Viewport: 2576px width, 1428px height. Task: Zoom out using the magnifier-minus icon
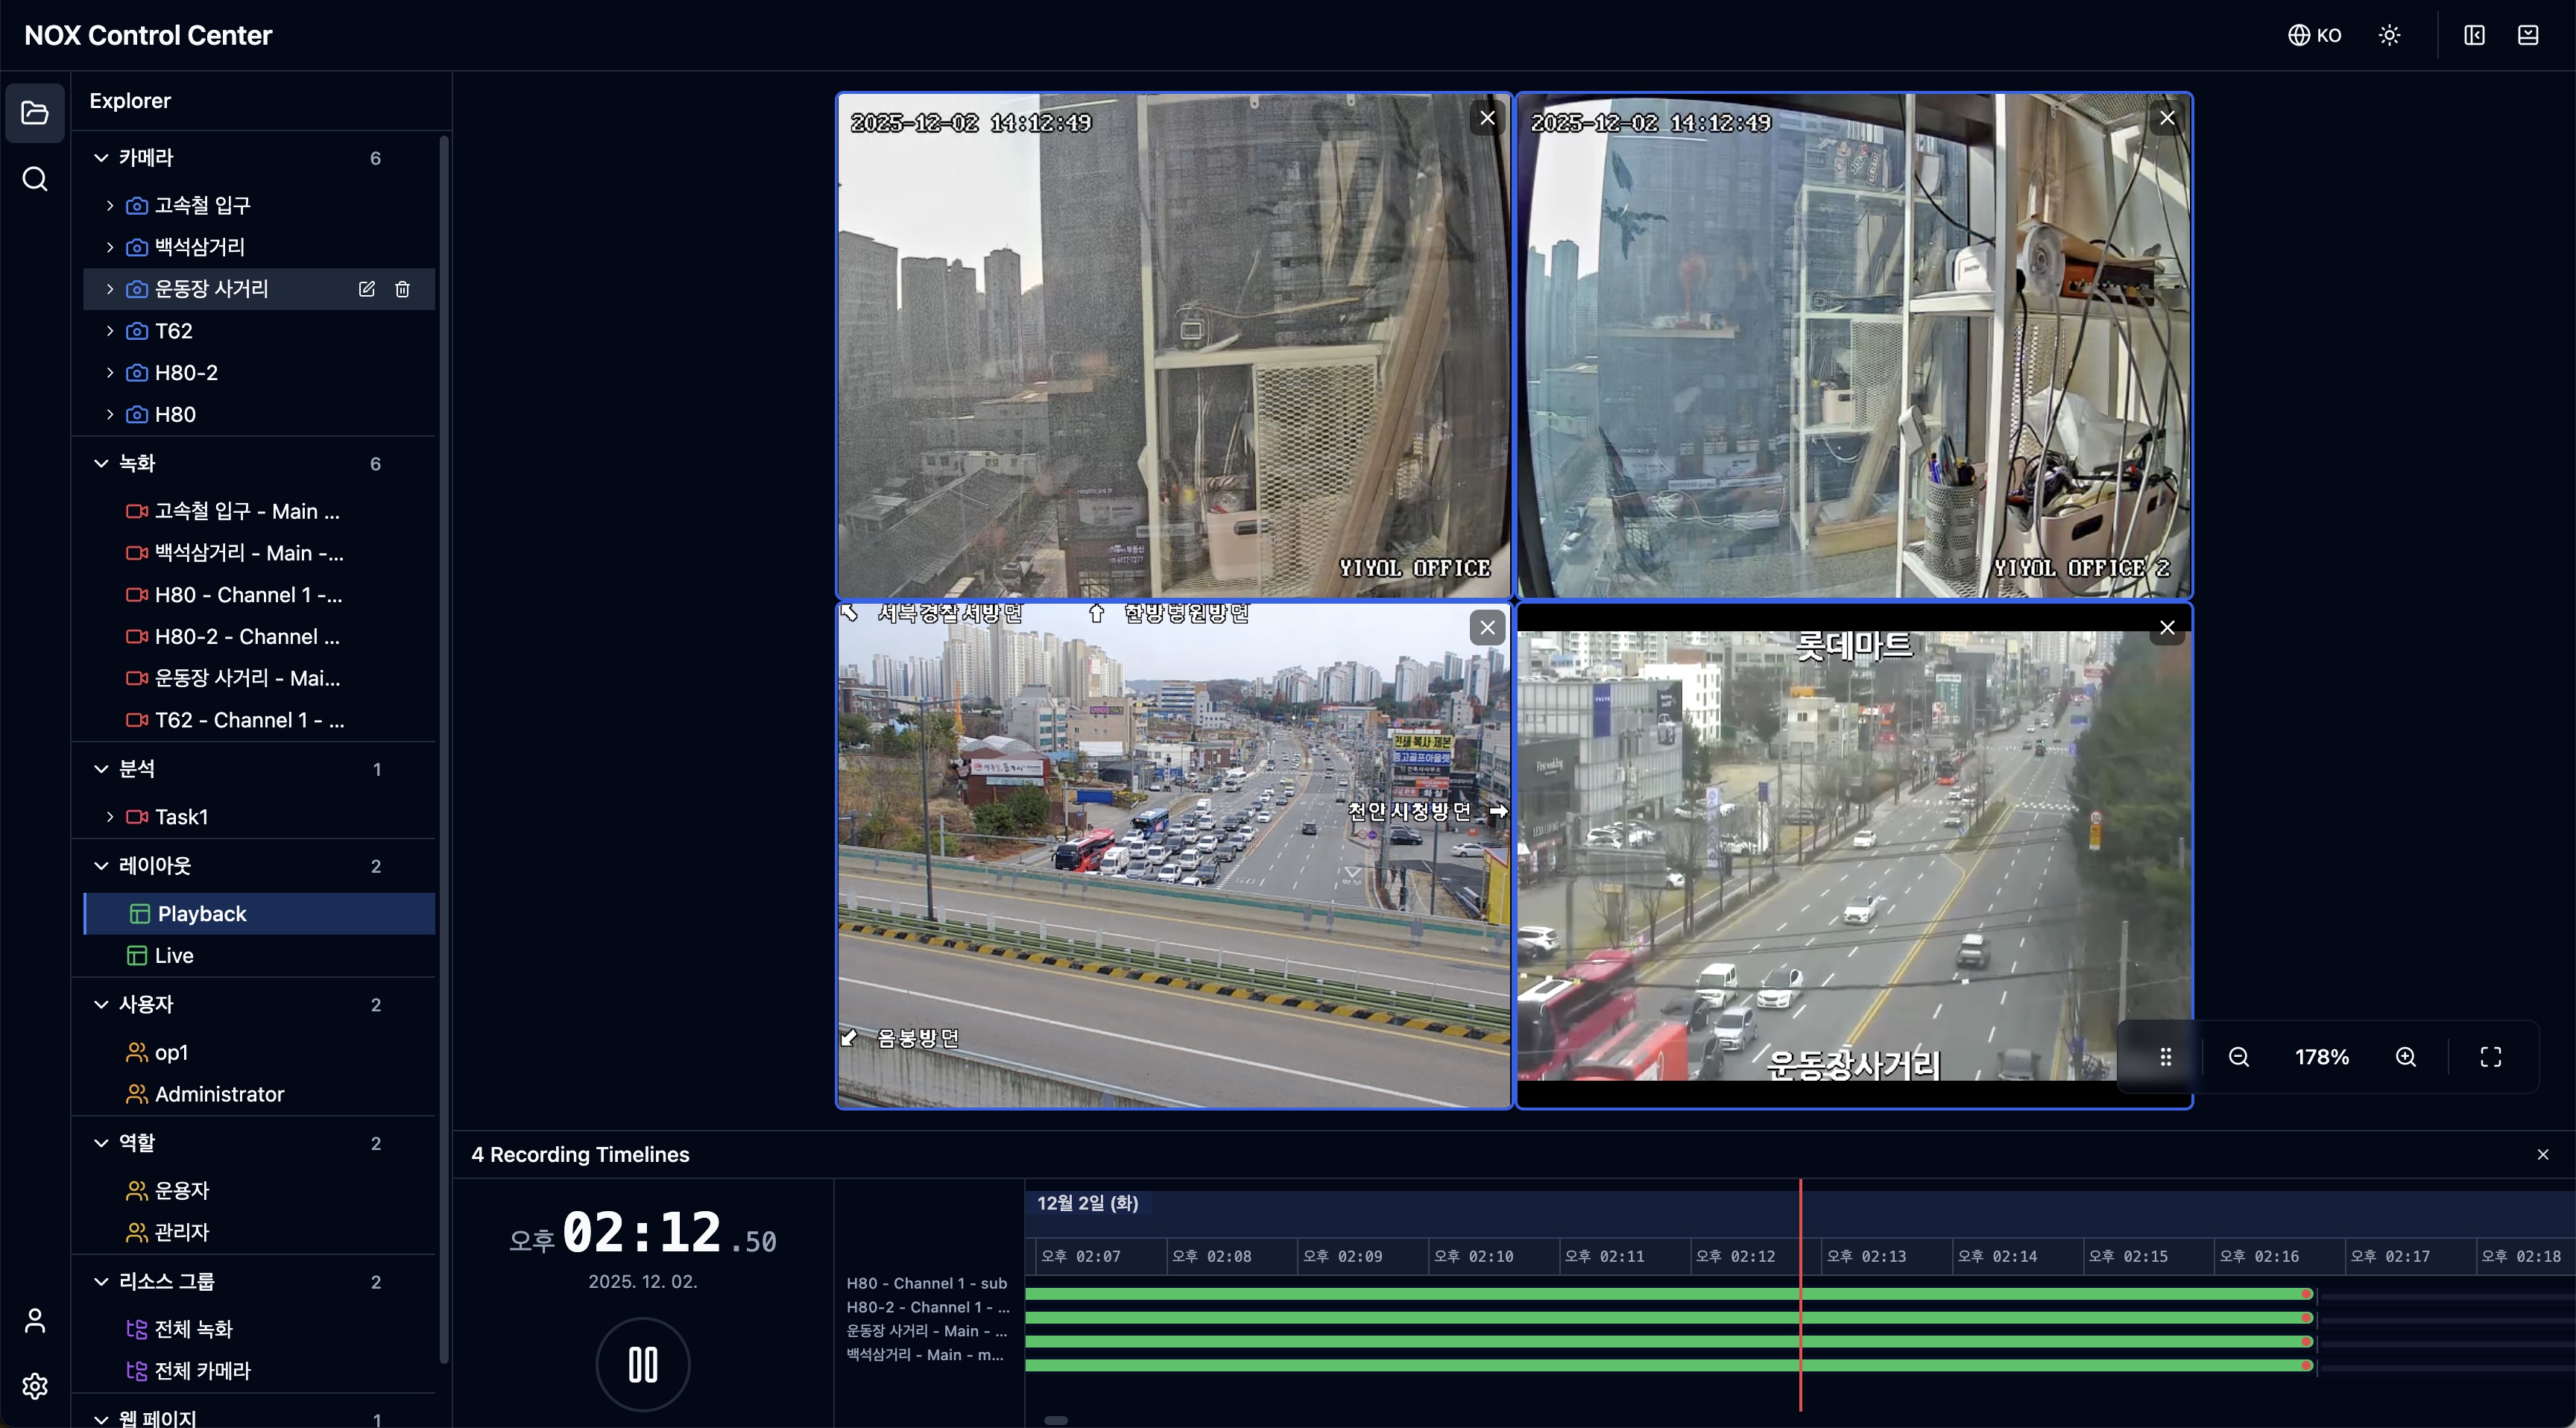pos(2239,1056)
